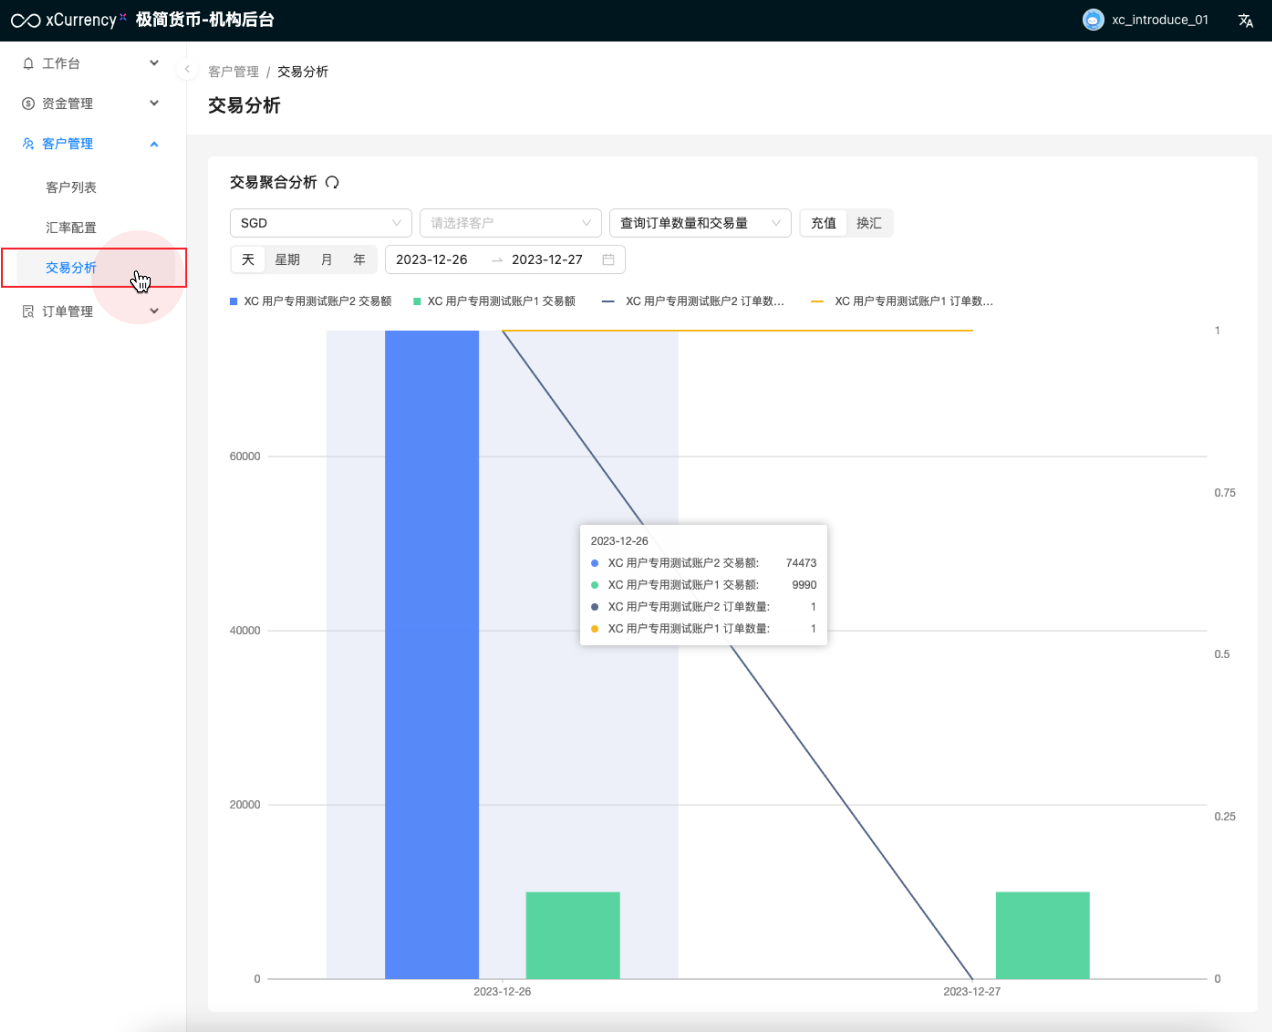Image resolution: width=1272 pixels, height=1032 pixels.
Task: Click the 客户管理 breadcrumb link
Action: pyautogui.click(x=233, y=72)
